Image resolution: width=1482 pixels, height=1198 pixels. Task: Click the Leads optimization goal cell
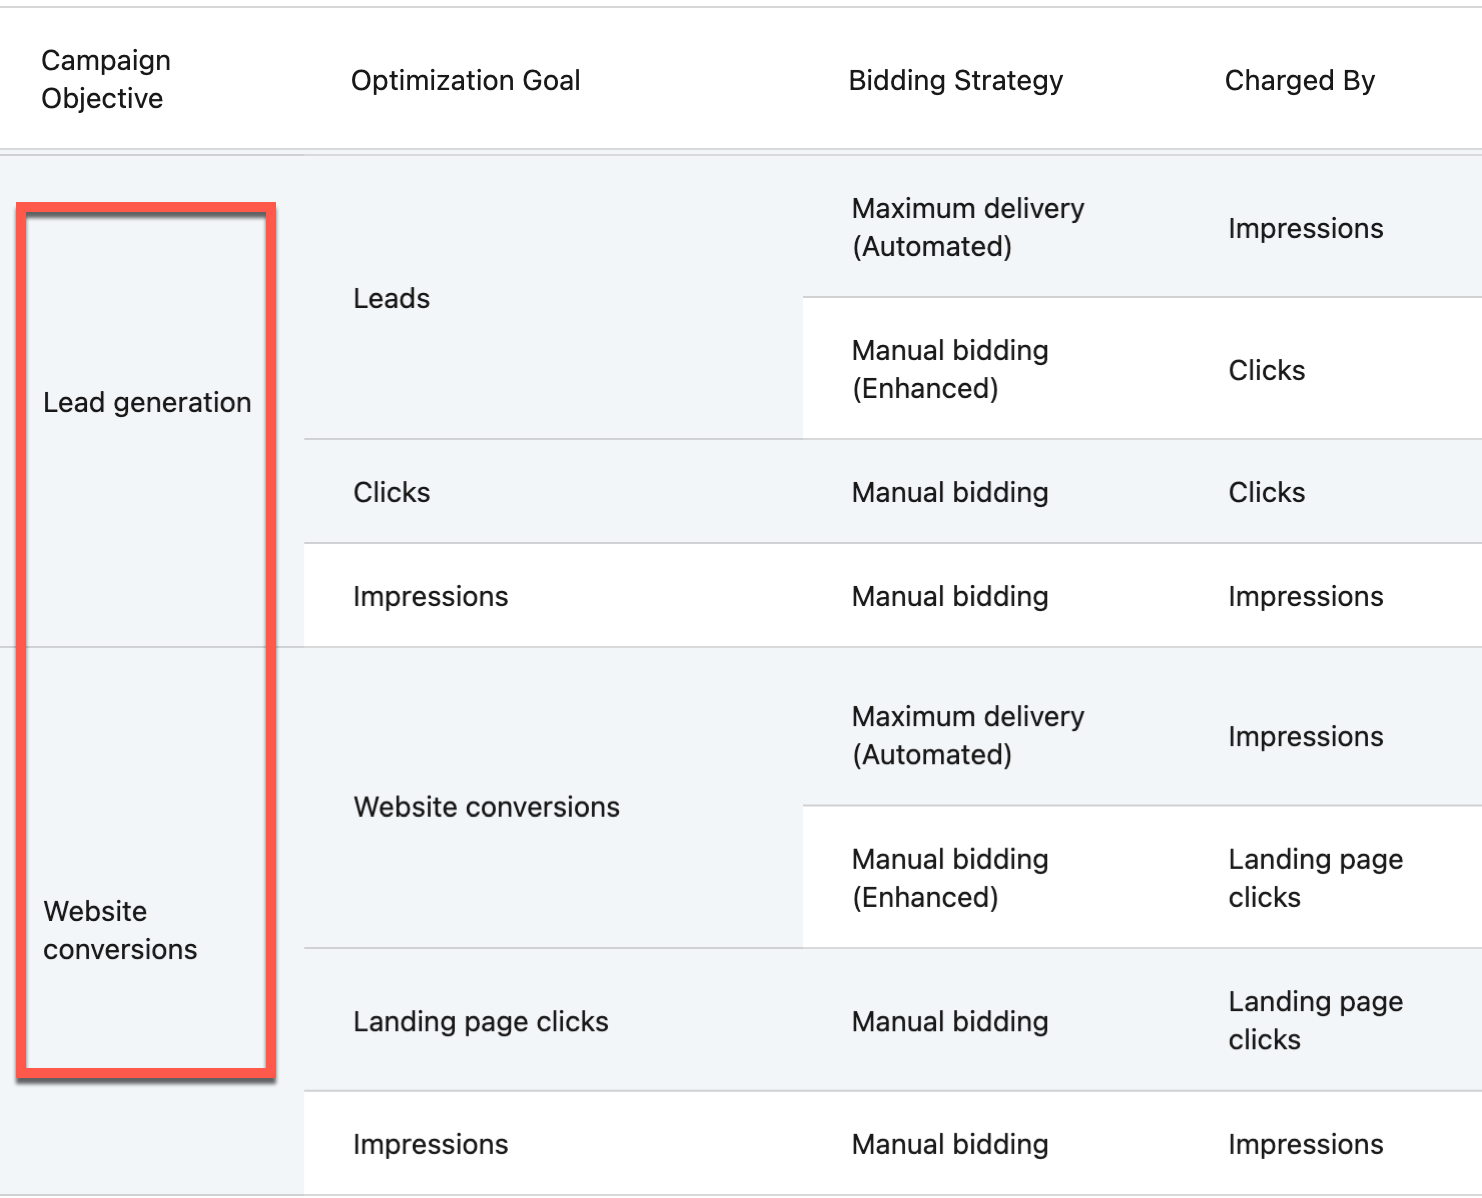pyautogui.click(x=391, y=298)
